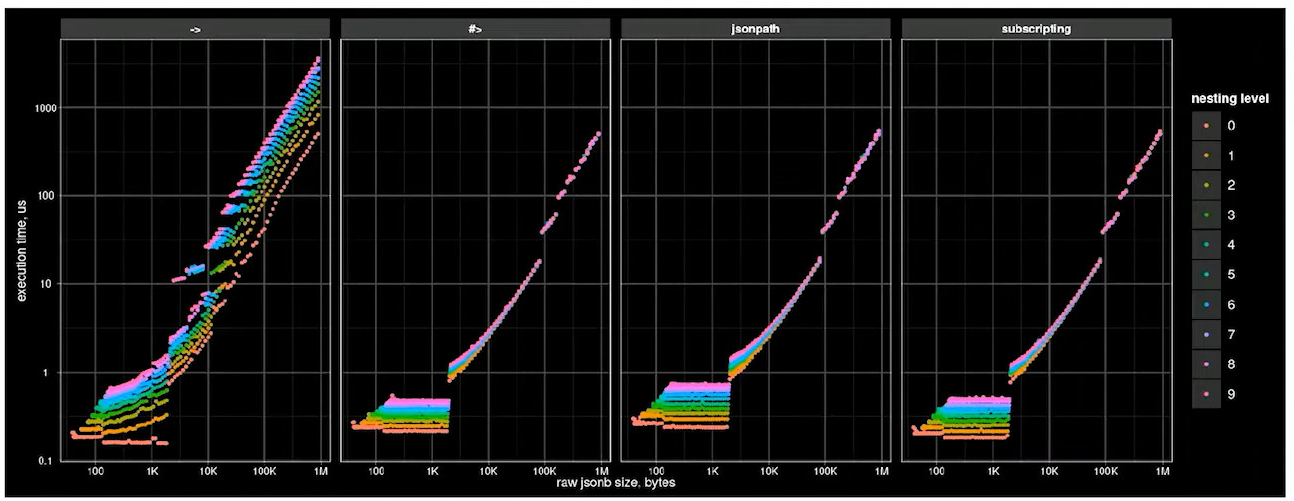Viewport: 1294px width, 501px height.
Task: Select nesting level 4 in the legend
Action: (1207, 245)
